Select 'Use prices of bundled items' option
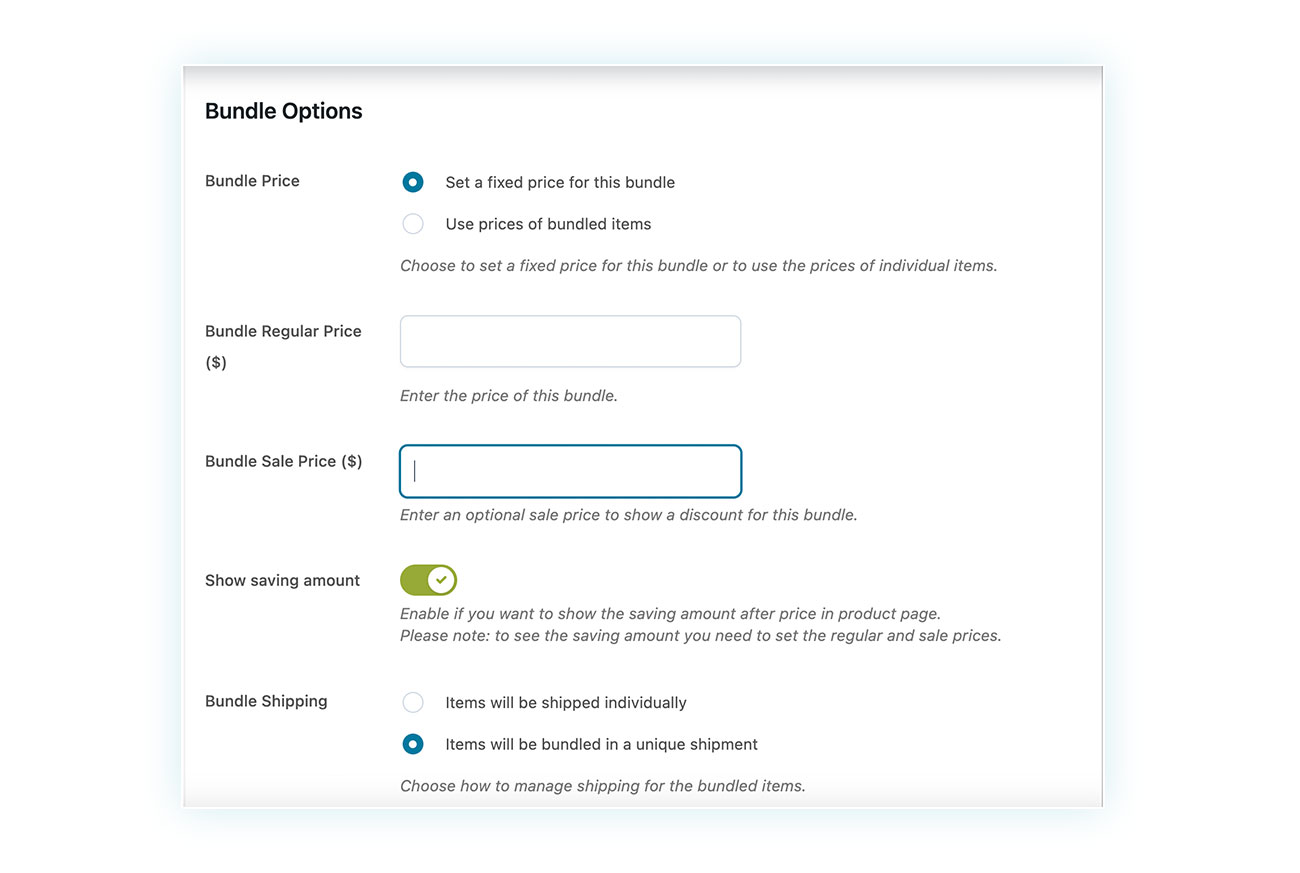This screenshot has height=873, width=1300. (412, 224)
